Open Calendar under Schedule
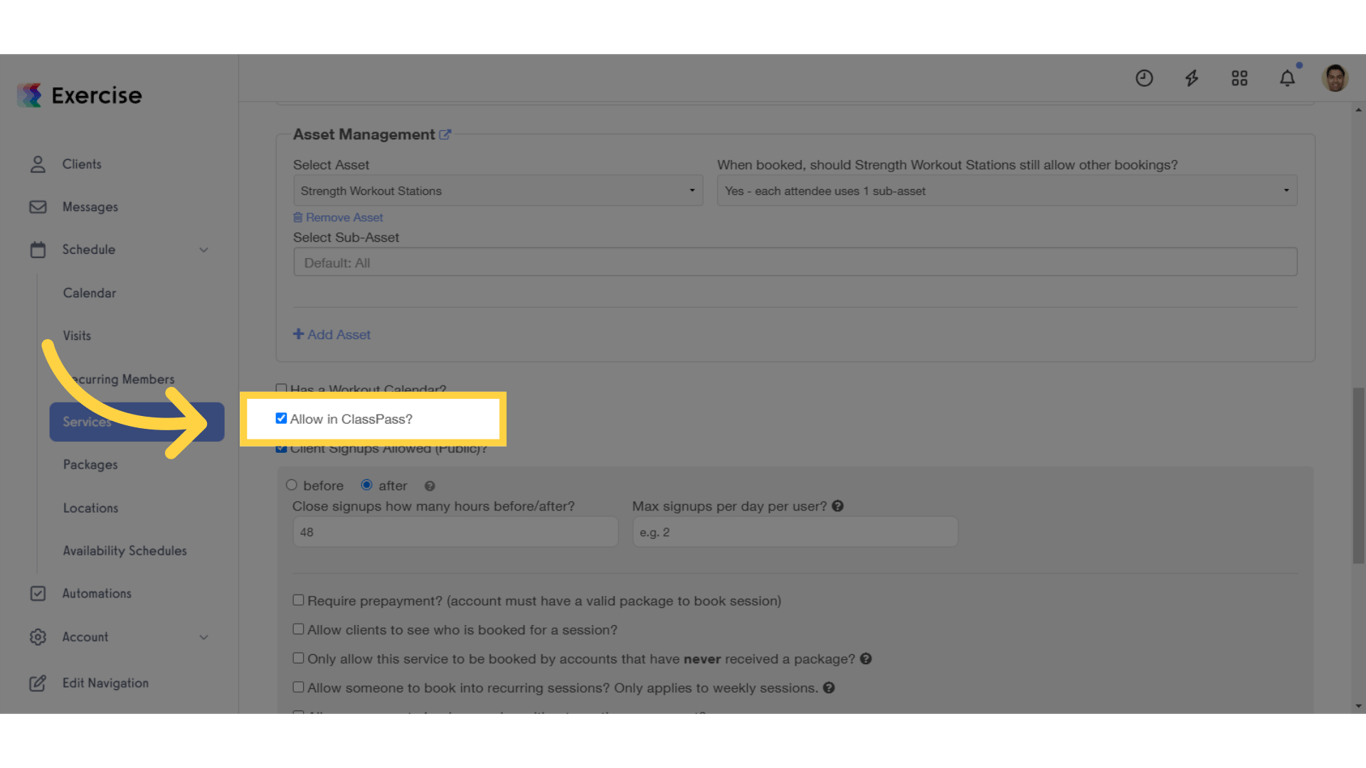The height and width of the screenshot is (768, 1366). [x=90, y=293]
